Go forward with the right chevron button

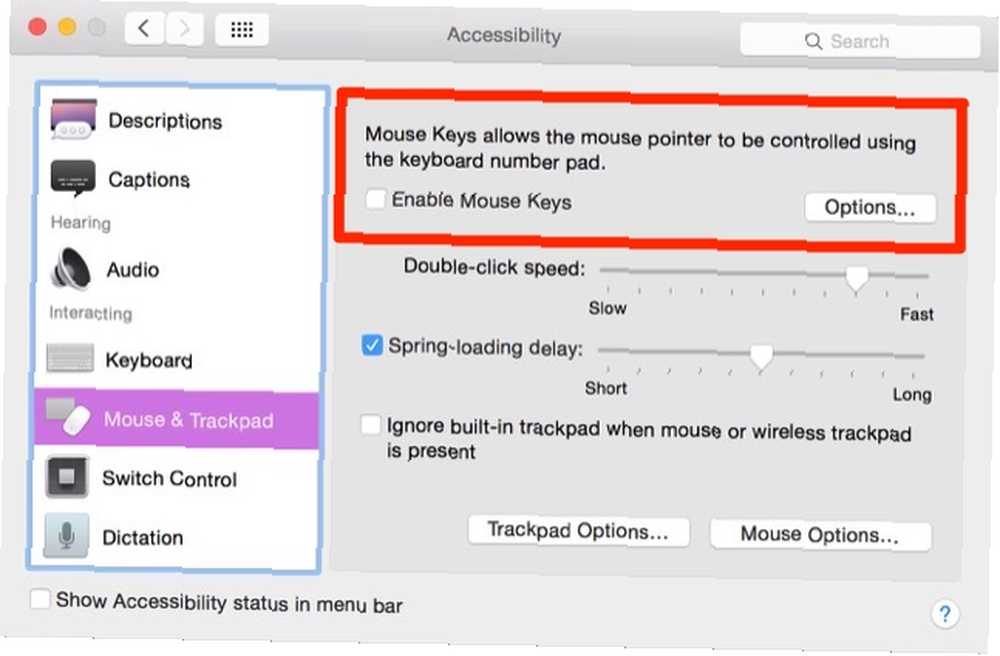184,29
